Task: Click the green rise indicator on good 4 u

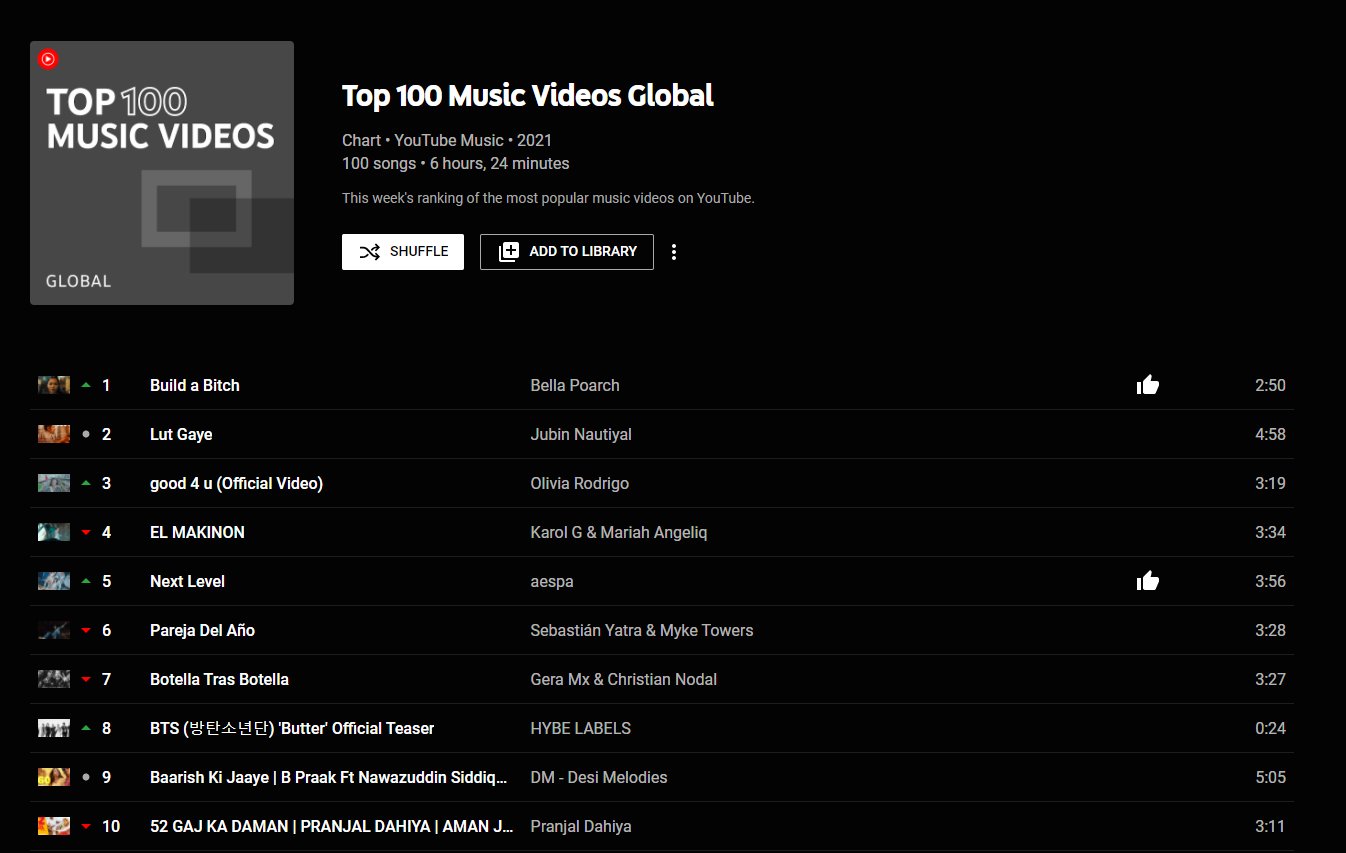Action: click(86, 482)
